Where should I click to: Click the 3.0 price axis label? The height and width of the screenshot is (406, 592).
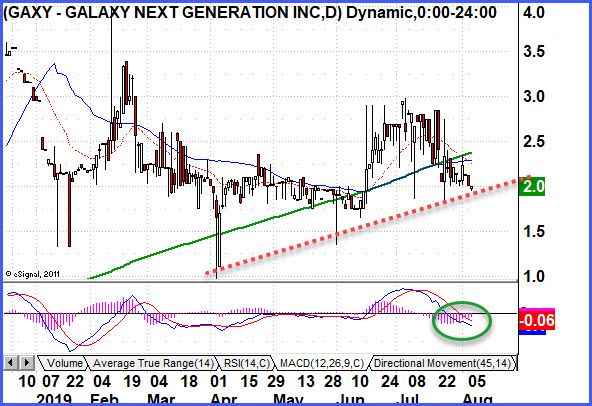click(533, 96)
